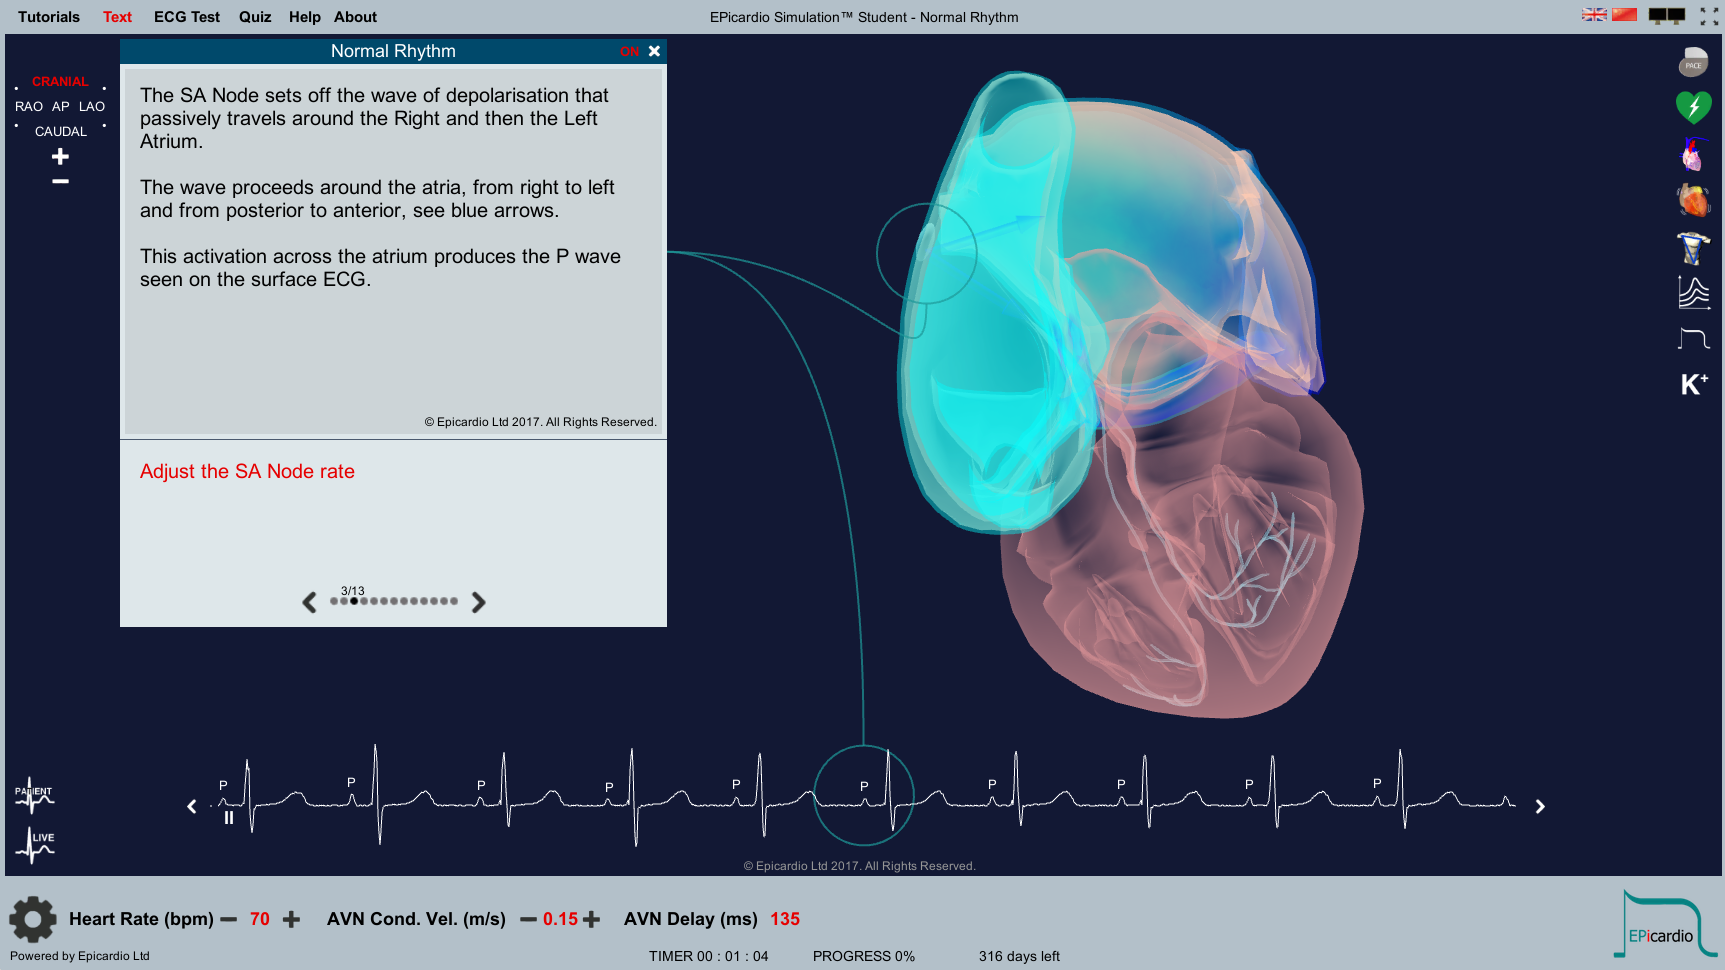
Task: Select the Patient ECG icon
Action: tap(34, 796)
